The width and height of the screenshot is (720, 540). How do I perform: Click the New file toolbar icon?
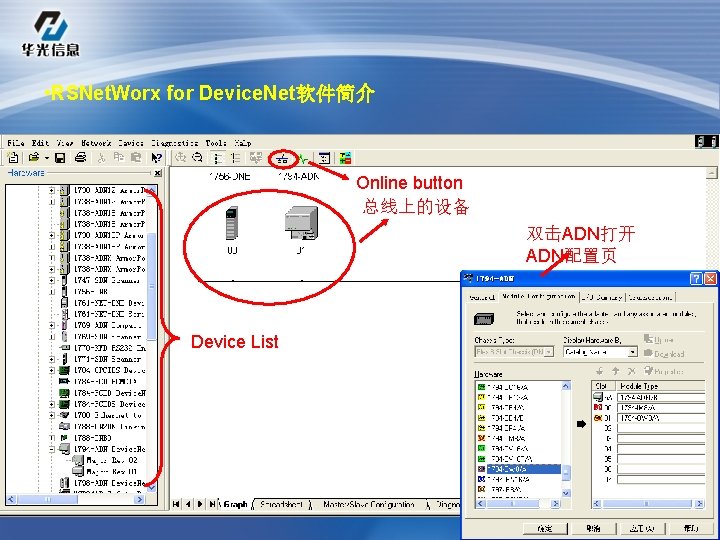click(13, 158)
